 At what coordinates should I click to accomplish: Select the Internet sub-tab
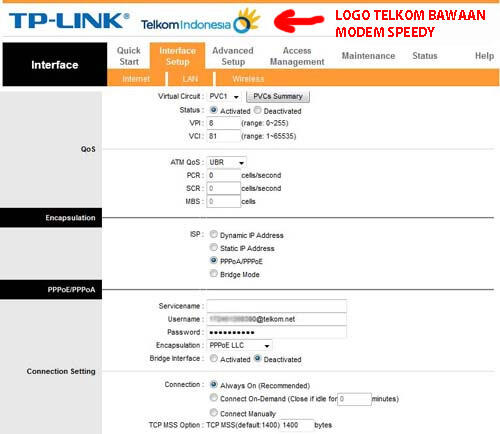(136, 79)
